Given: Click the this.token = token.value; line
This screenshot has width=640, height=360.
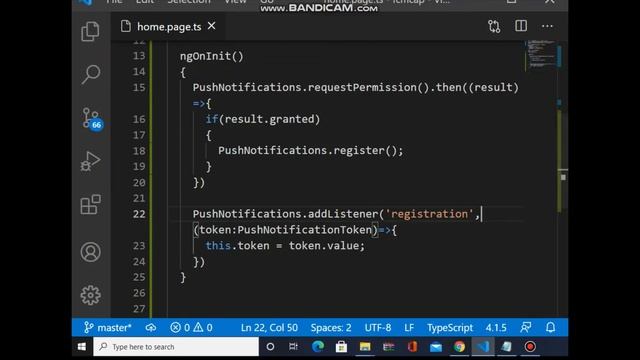Looking at the screenshot, I should click(285, 246).
